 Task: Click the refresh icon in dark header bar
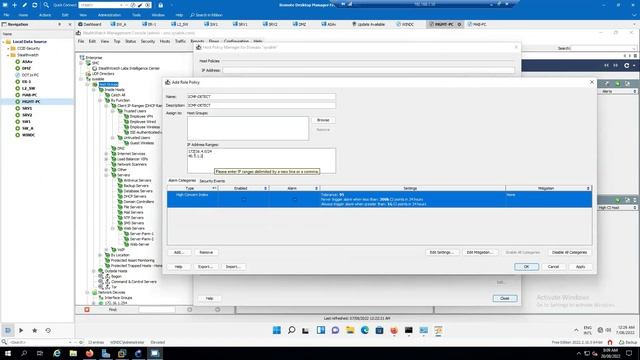point(627,65)
